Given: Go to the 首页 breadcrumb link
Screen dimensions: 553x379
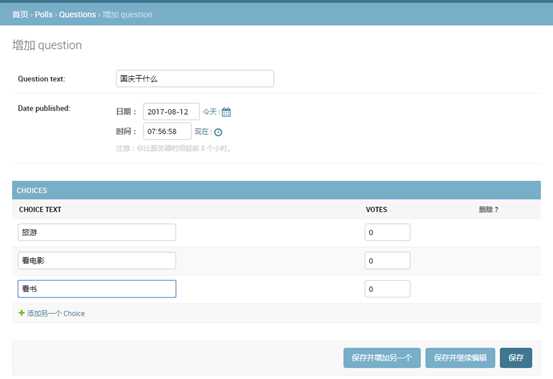Looking at the screenshot, I should point(20,14).
